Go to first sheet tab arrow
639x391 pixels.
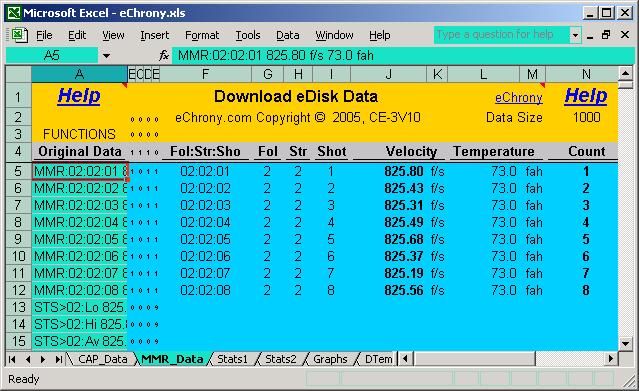click(12, 359)
